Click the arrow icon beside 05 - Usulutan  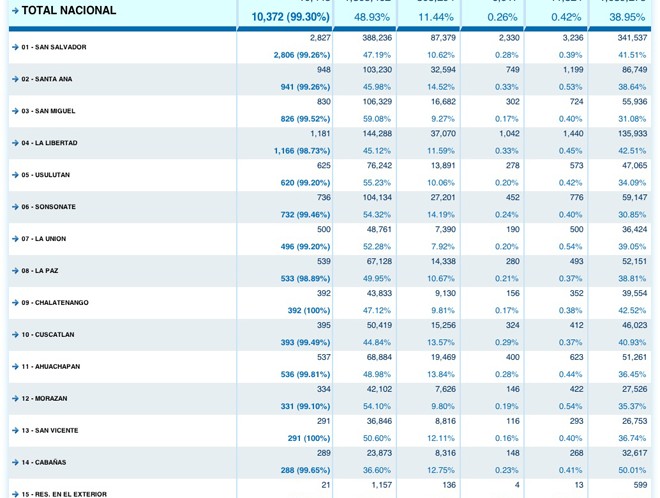15,175
